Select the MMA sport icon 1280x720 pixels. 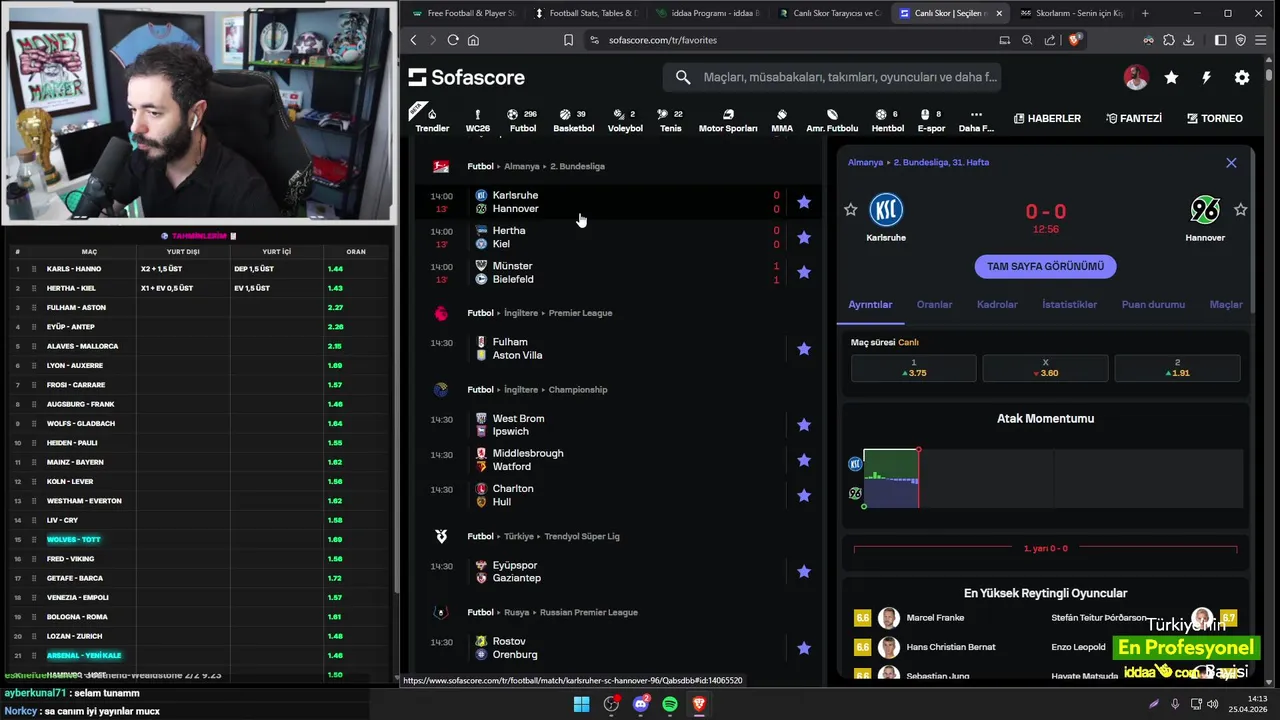click(x=782, y=120)
